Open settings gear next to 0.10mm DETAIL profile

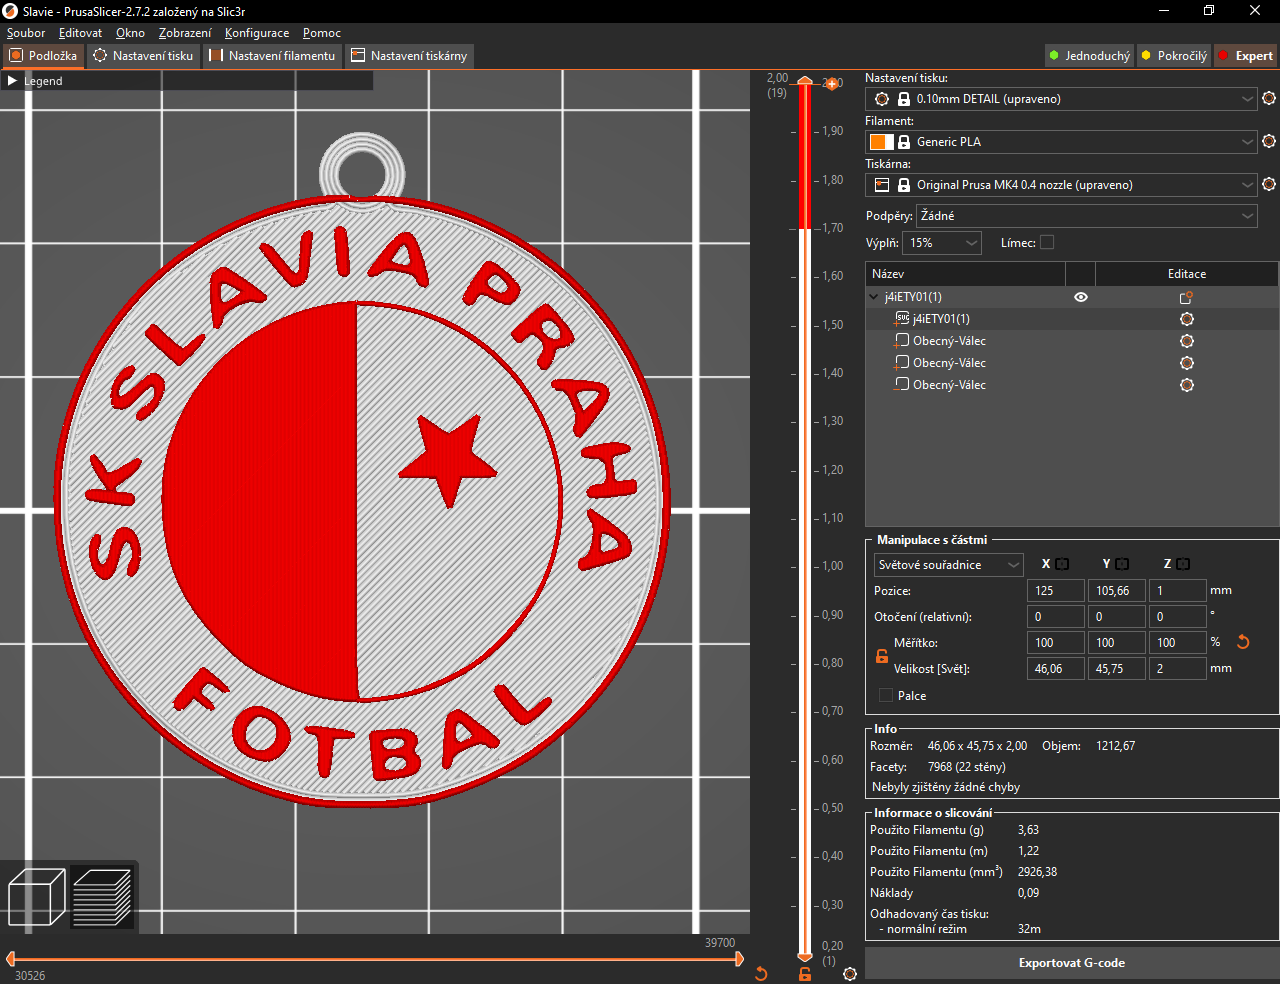pyautogui.click(x=1268, y=98)
